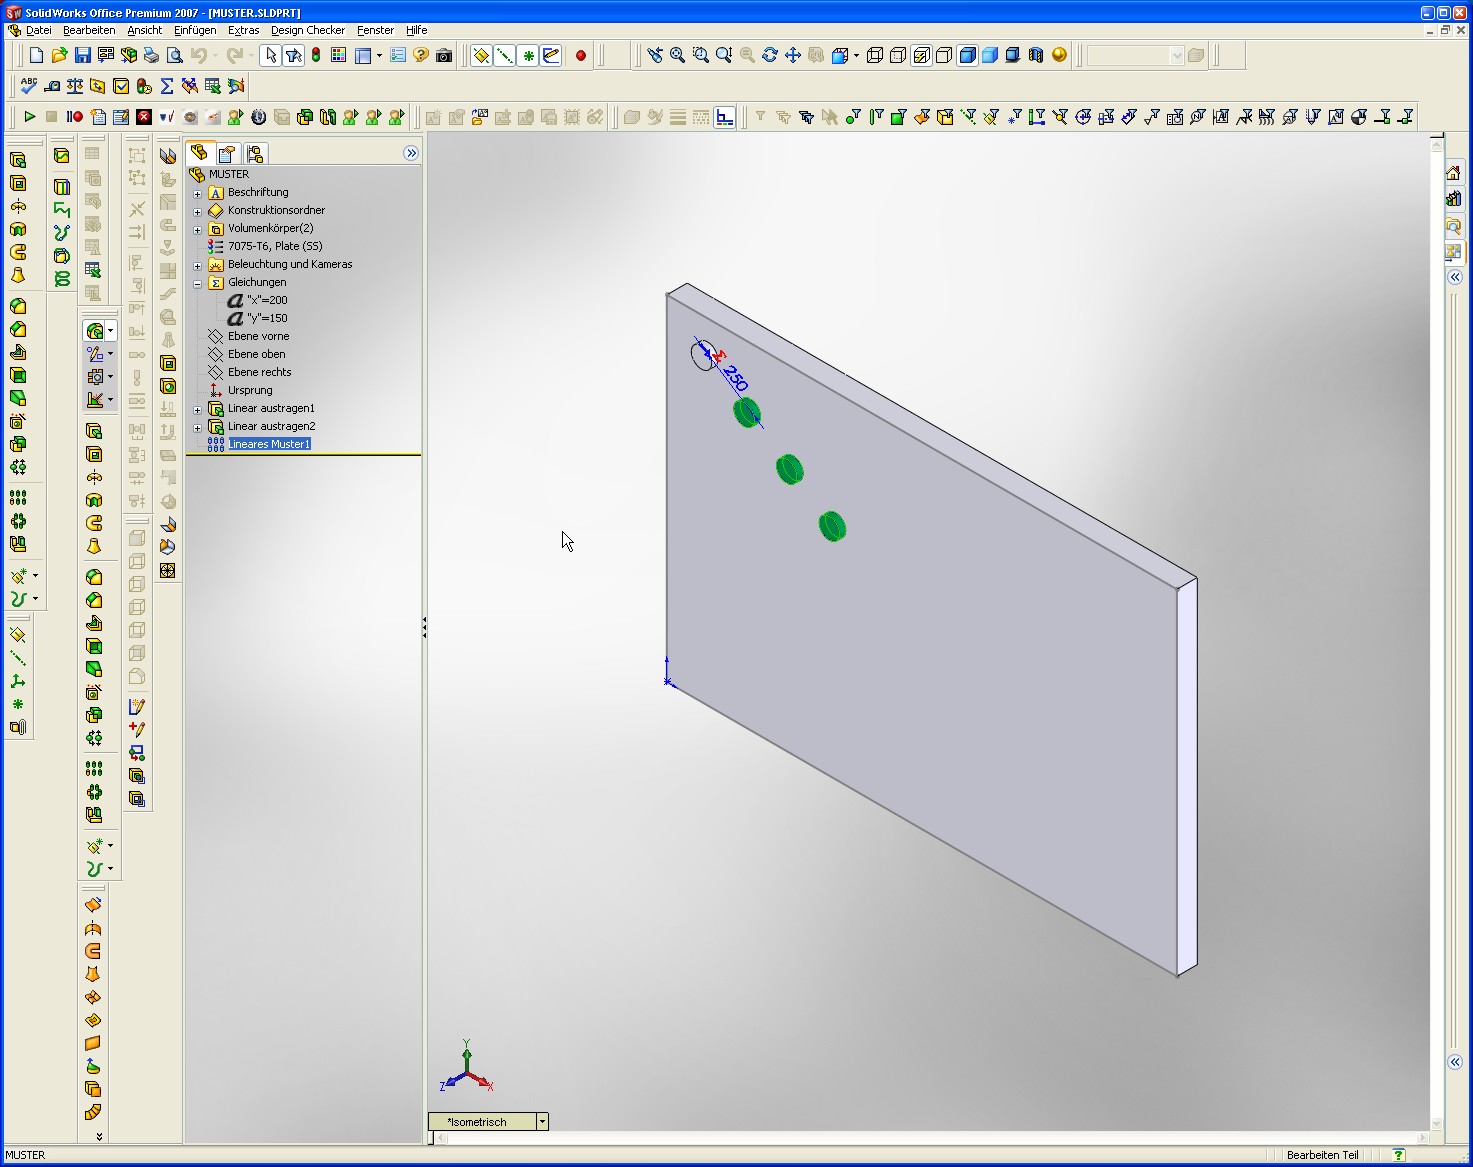The image size is (1473, 1167).
Task: Click the Equations sigma toolbar icon
Action: point(167,86)
